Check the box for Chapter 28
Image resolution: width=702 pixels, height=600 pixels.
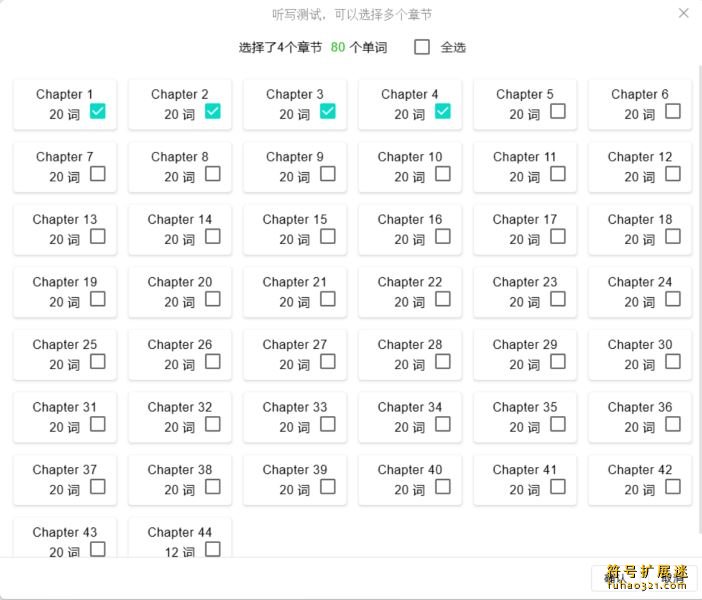point(443,361)
